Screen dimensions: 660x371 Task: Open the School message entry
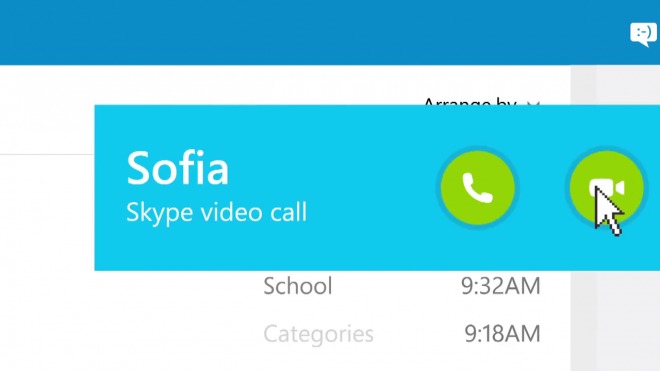(x=298, y=286)
